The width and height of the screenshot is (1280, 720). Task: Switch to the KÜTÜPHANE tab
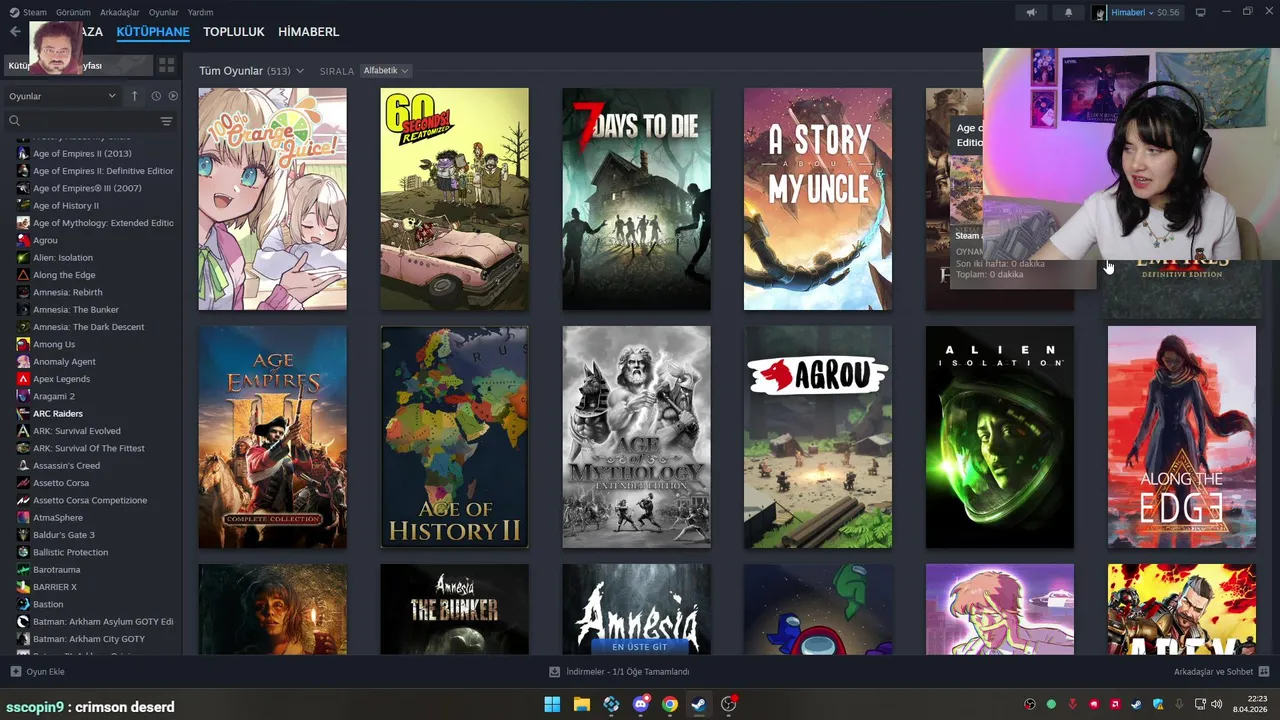[153, 32]
